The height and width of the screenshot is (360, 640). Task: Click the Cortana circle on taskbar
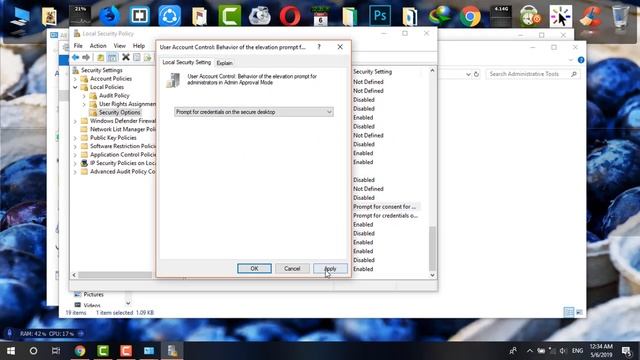pos(33,351)
